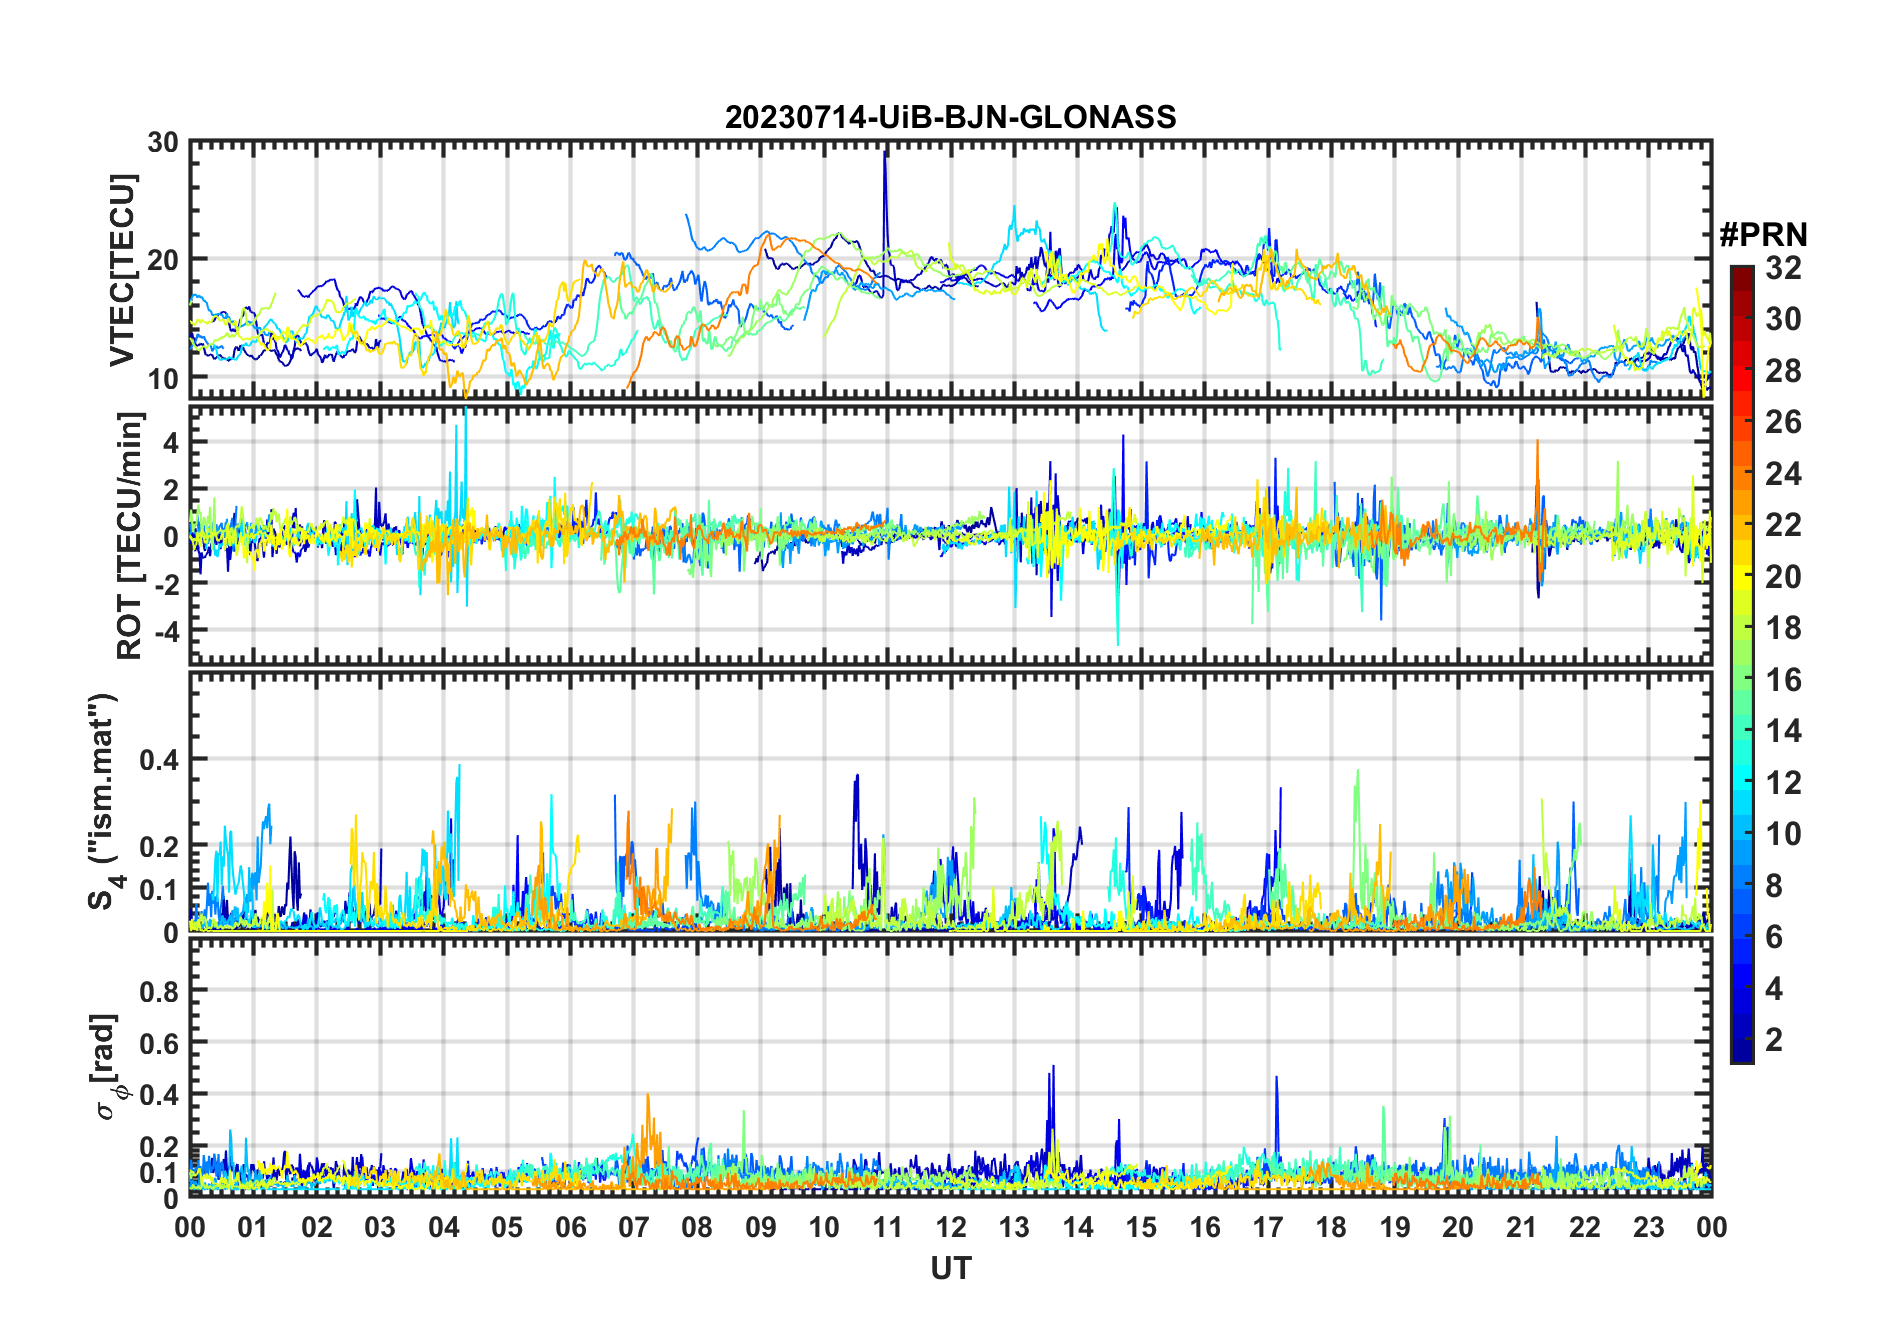The height and width of the screenshot is (1330, 1902).
Task: Click the x-axis hour tick 15
Action: [1141, 1228]
